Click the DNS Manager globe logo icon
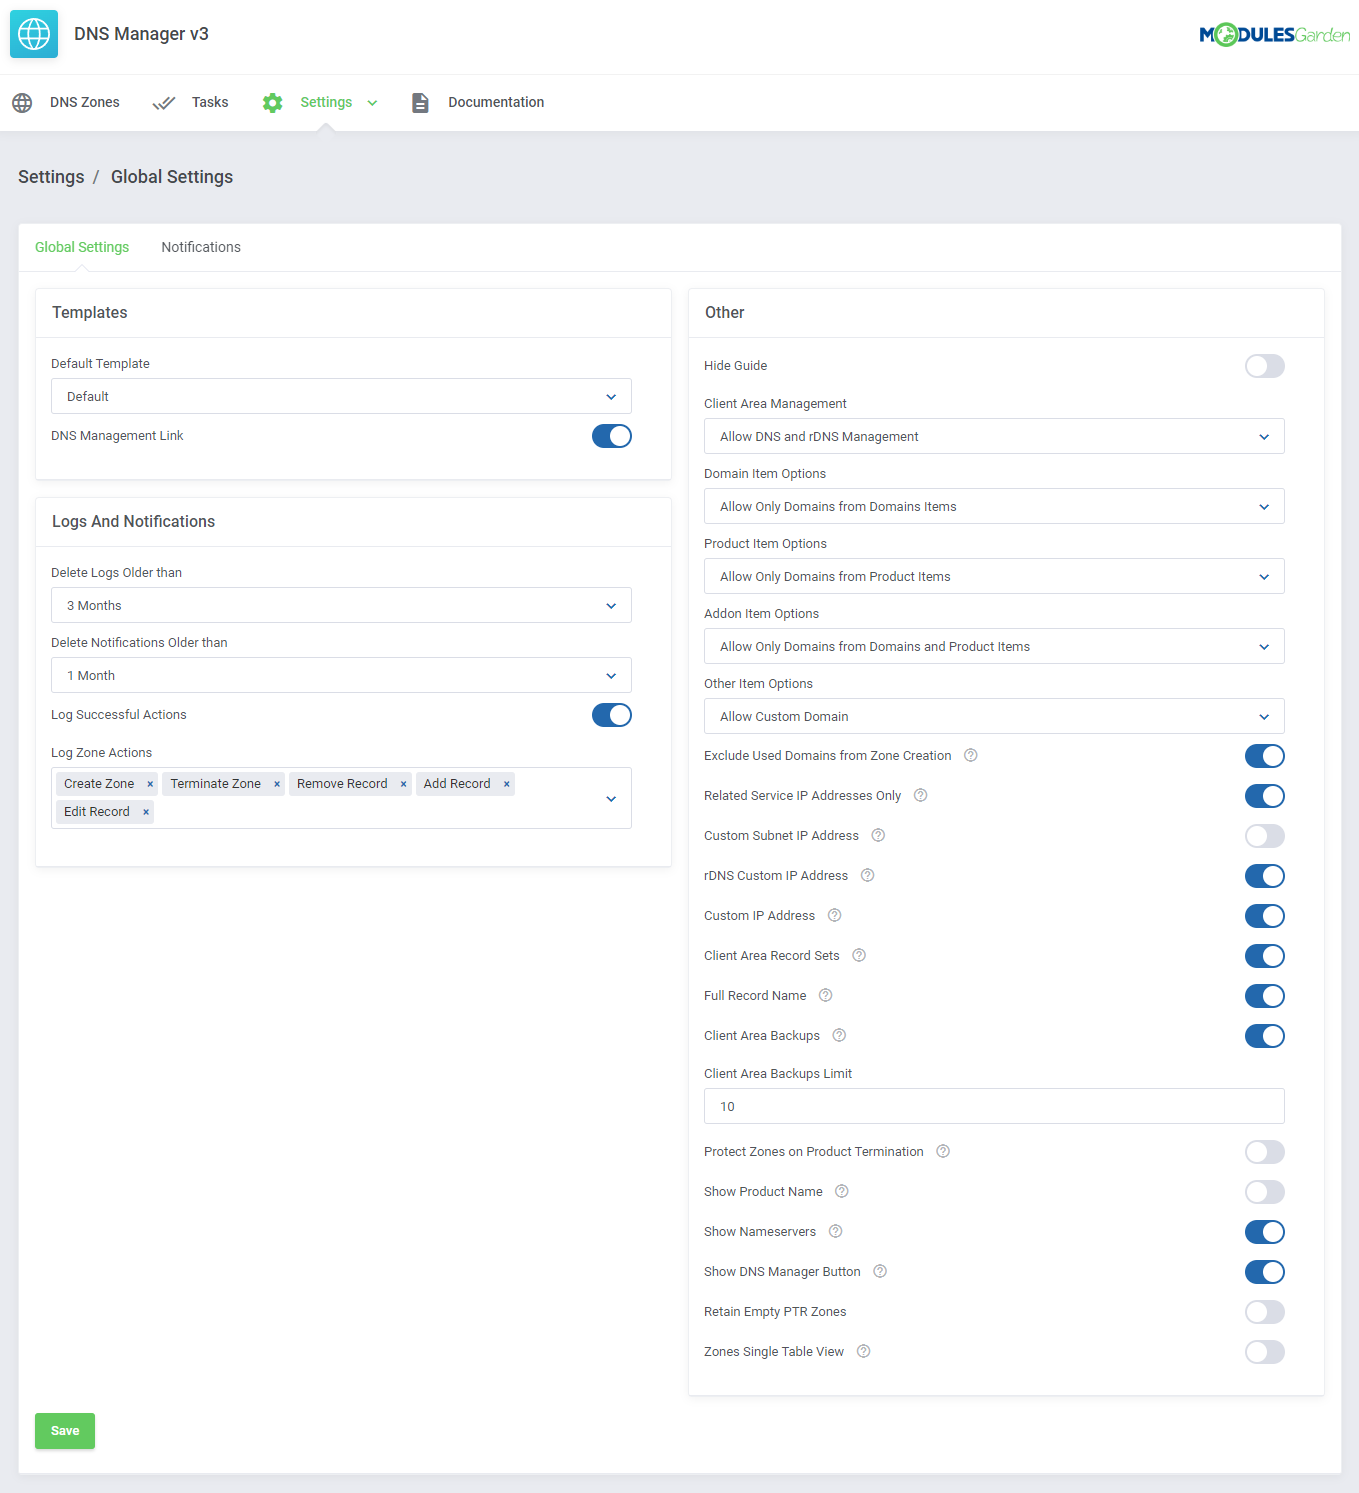This screenshot has width=1359, height=1493. coord(34,34)
